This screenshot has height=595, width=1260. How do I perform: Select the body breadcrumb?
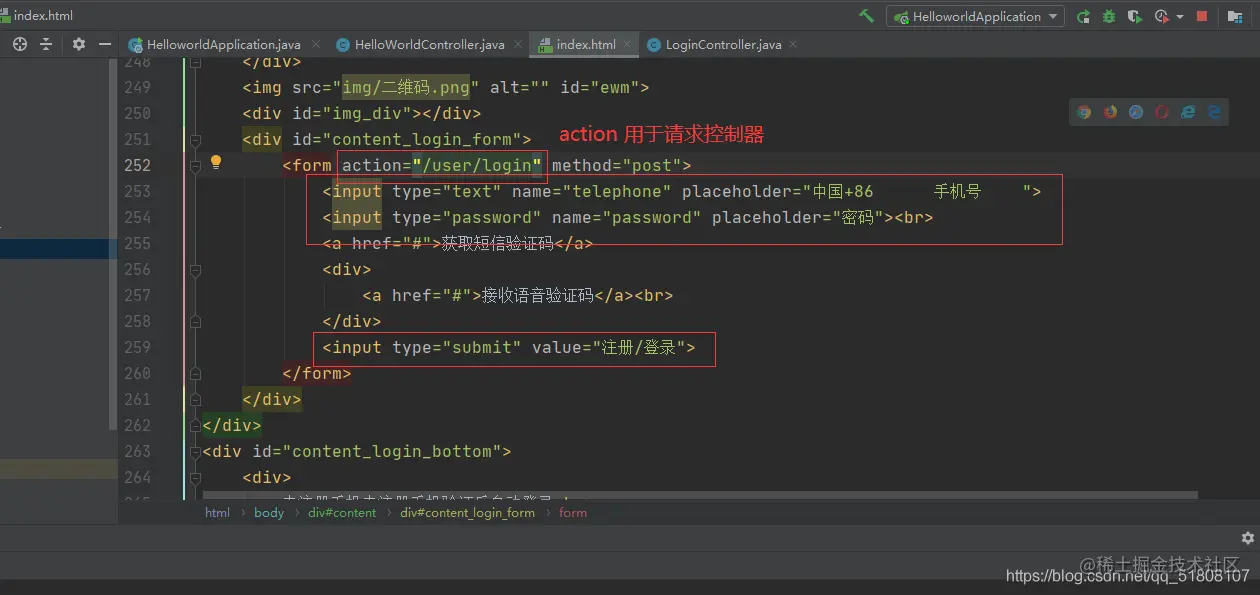(x=269, y=513)
